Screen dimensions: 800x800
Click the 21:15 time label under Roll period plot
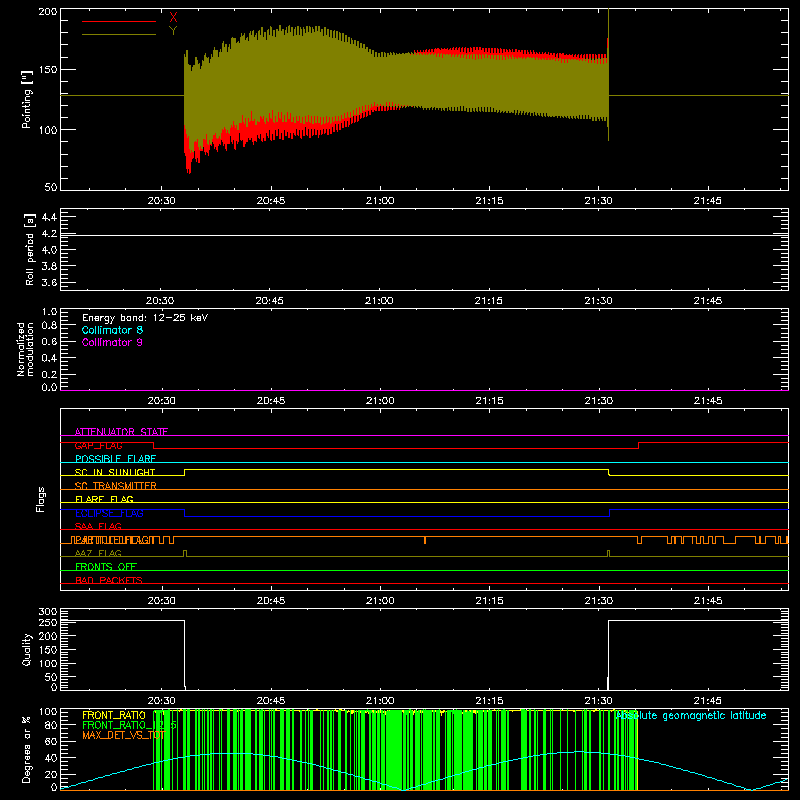click(489, 301)
